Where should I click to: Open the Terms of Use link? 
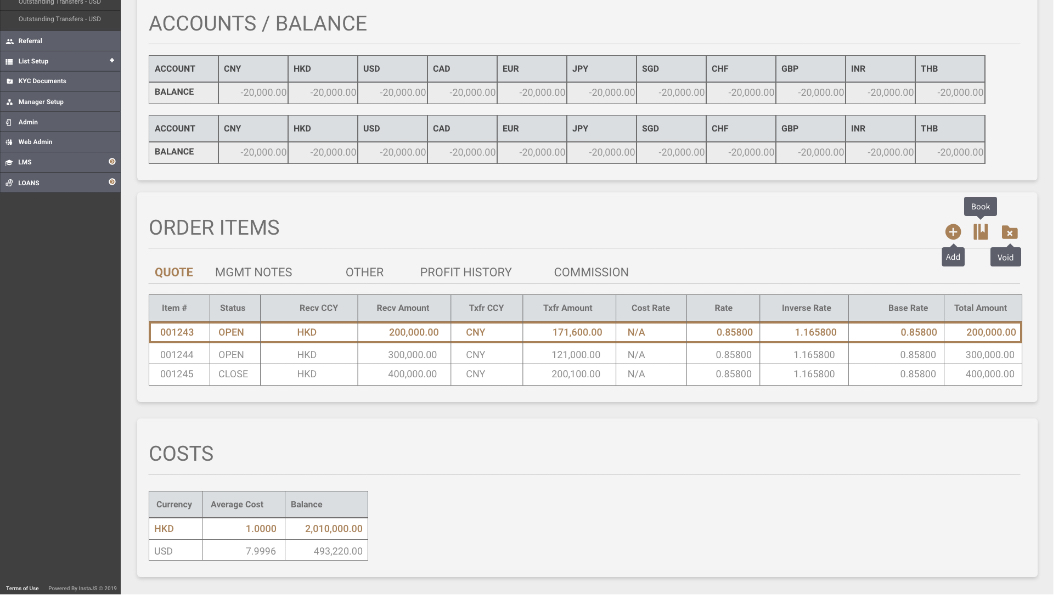coord(22,588)
